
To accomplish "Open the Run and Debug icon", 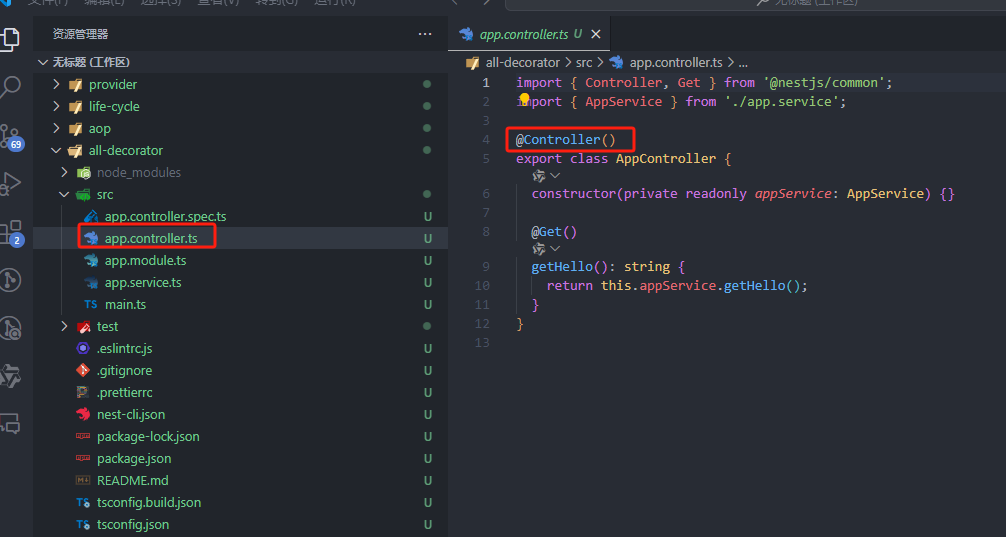I will (10, 183).
